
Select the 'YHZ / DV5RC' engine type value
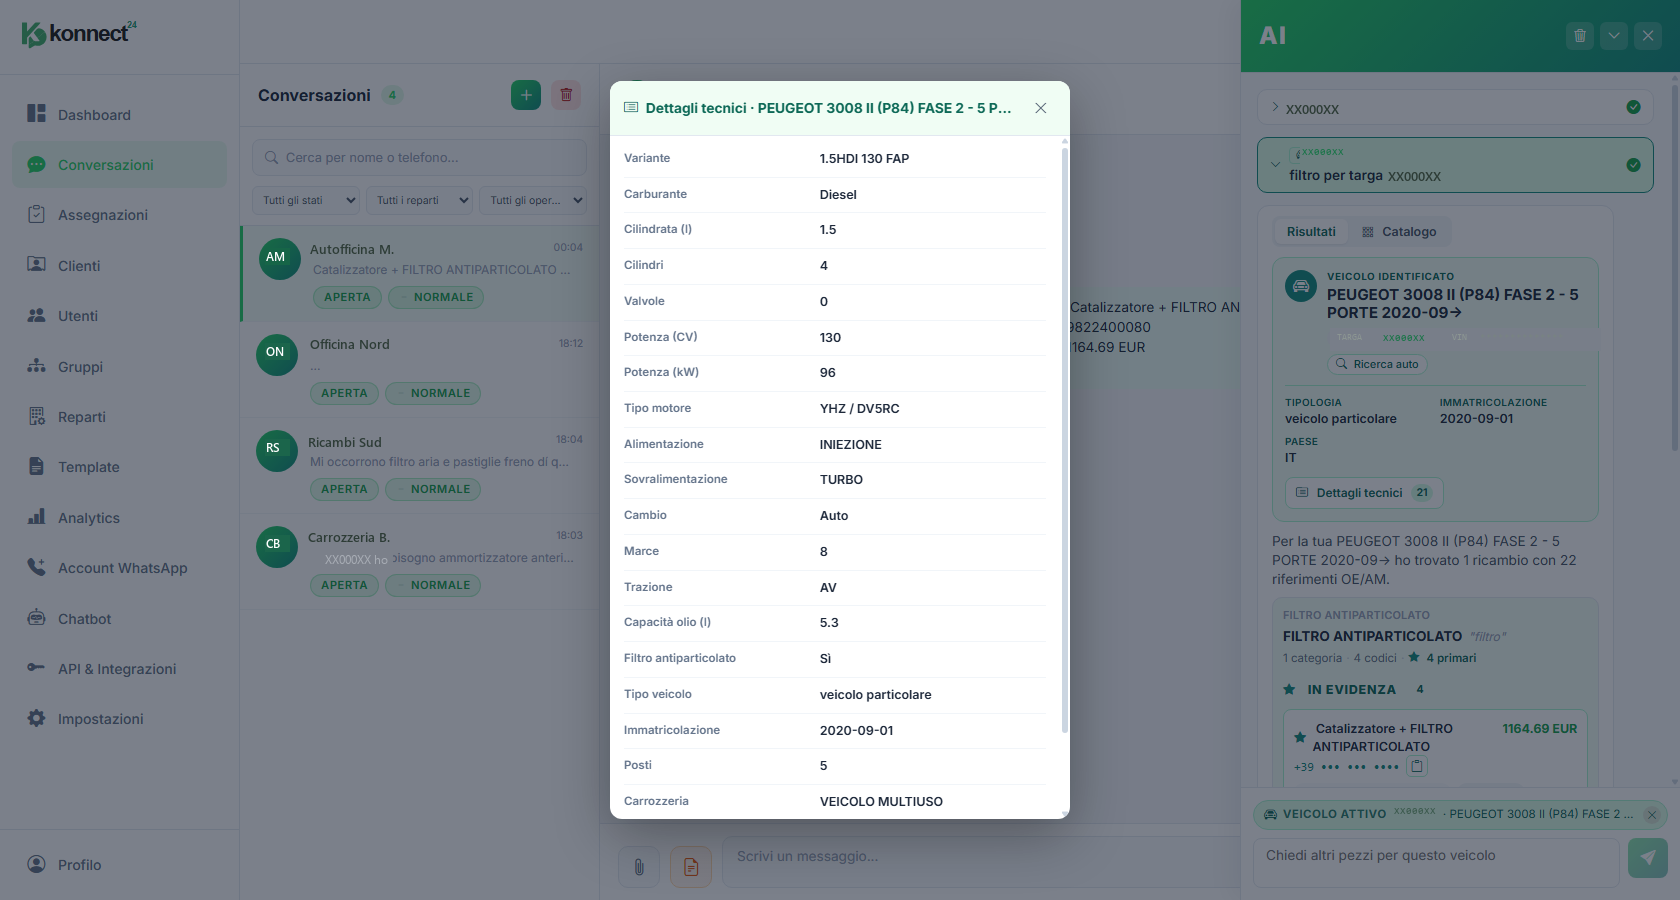(860, 409)
